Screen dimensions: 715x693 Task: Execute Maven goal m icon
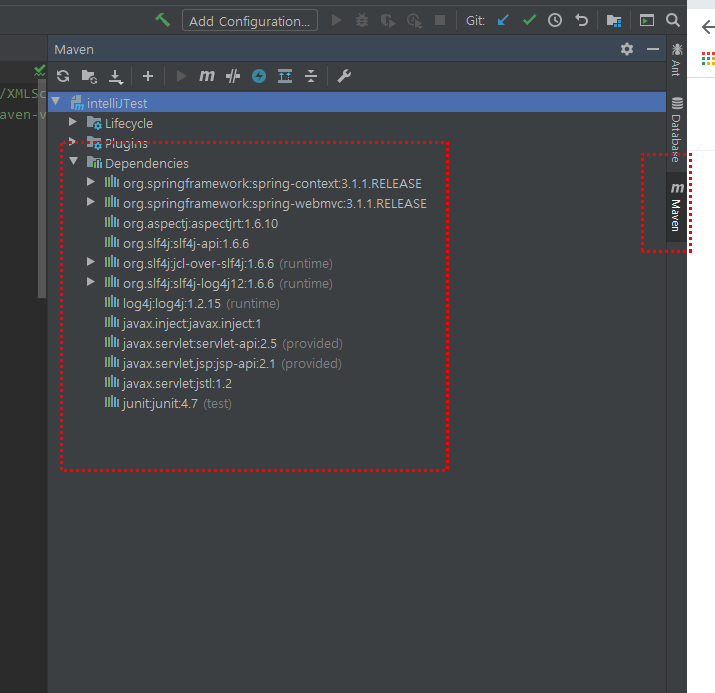click(x=207, y=76)
